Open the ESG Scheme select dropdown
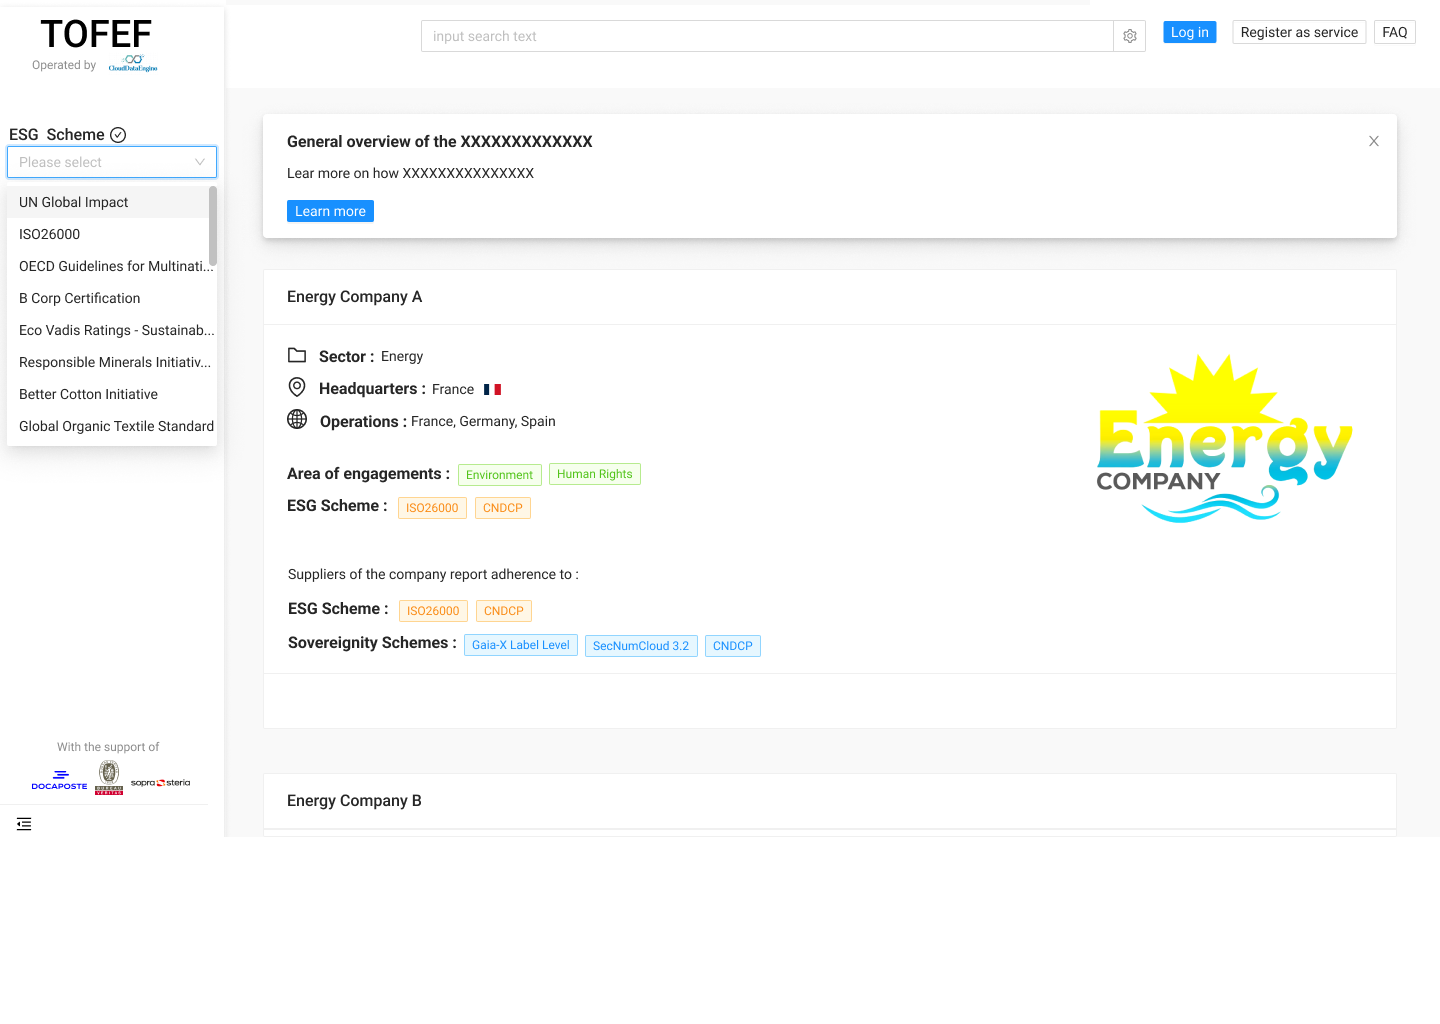 click(x=112, y=162)
